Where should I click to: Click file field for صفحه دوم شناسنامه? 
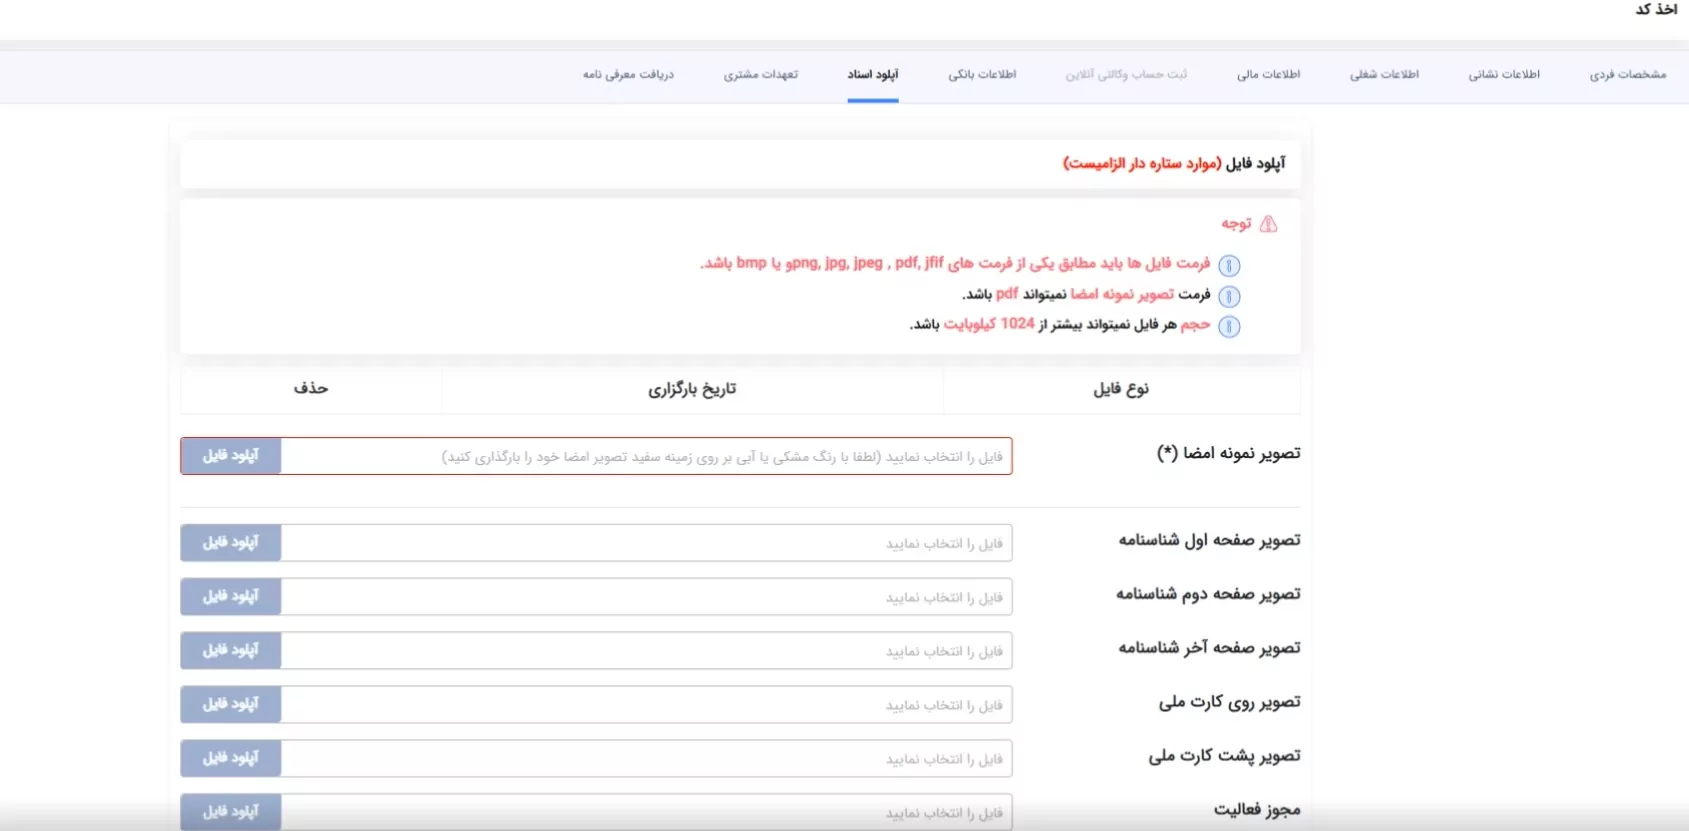tap(646, 597)
